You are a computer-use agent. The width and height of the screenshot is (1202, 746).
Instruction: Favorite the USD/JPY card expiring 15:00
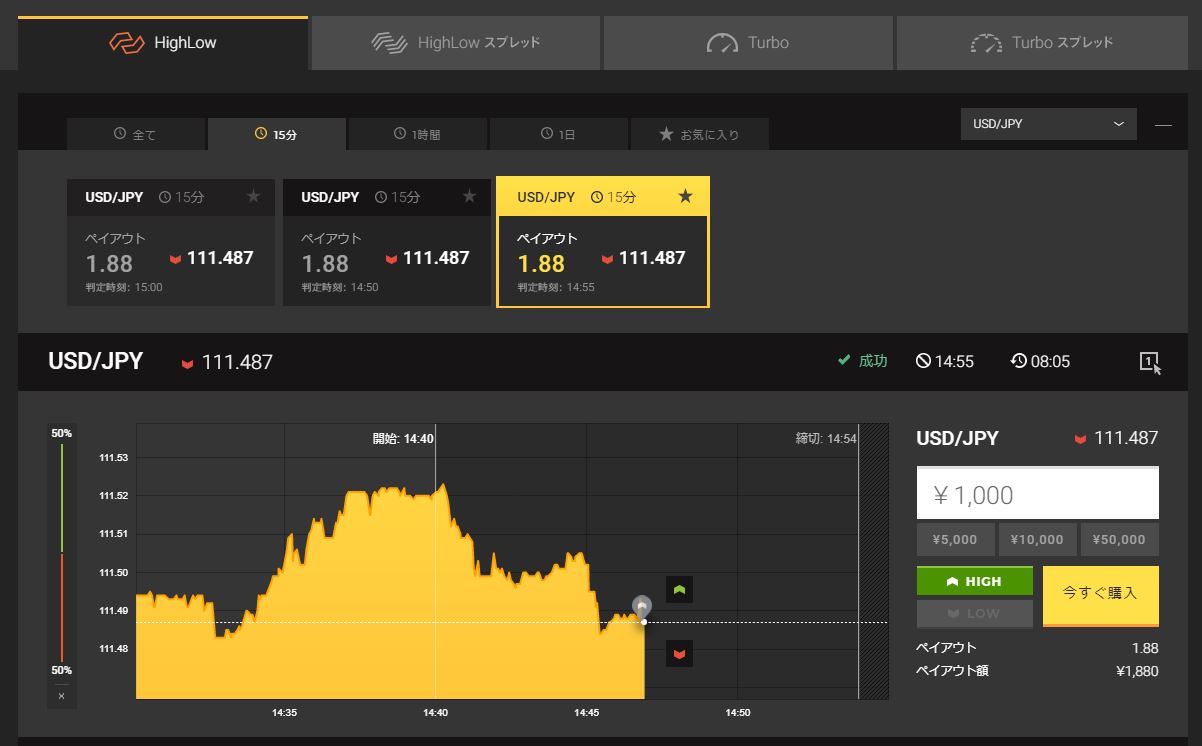coord(253,197)
